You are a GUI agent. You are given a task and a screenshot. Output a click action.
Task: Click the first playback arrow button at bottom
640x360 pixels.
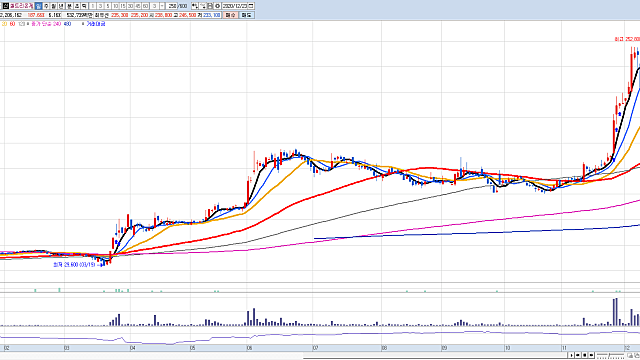point(571,356)
